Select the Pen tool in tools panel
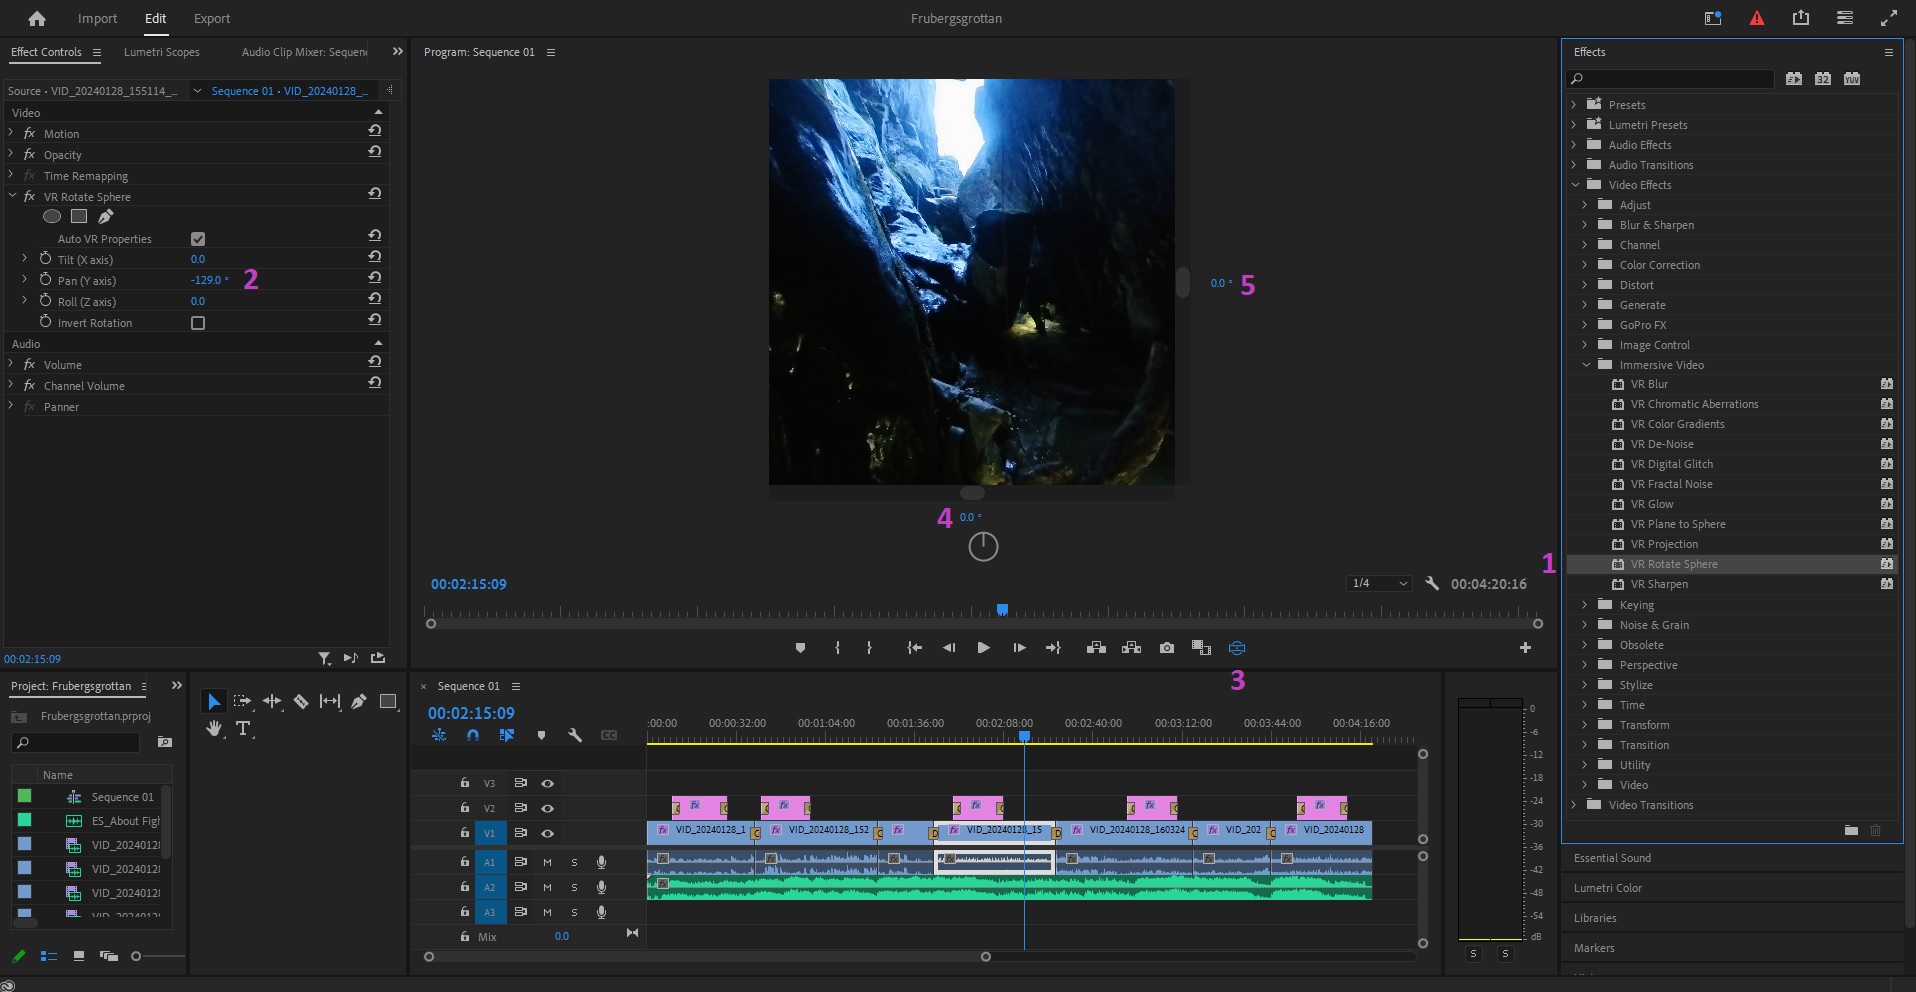1916x992 pixels. pyautogui.click(x=358, y=702)
